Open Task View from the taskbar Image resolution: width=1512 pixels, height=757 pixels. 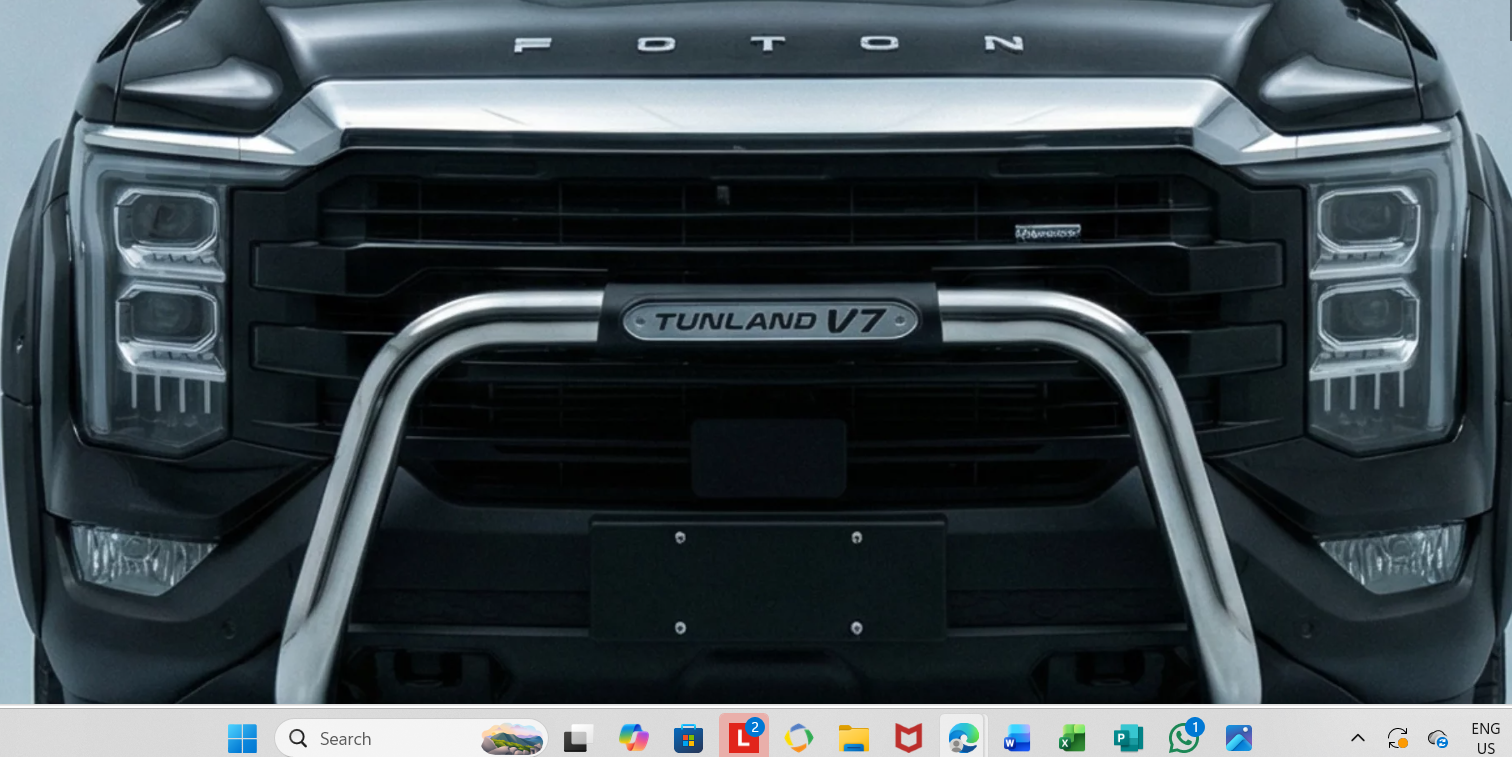(578, 739)
